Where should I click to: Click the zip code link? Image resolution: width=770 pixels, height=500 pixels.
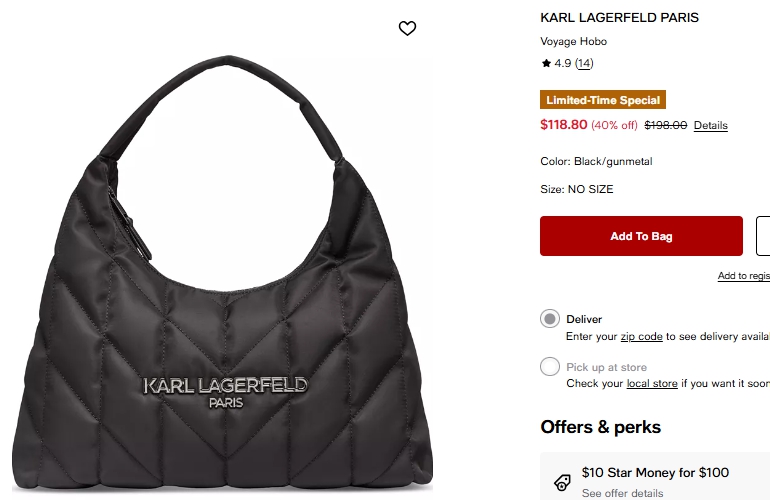click(x=641, y=336)
